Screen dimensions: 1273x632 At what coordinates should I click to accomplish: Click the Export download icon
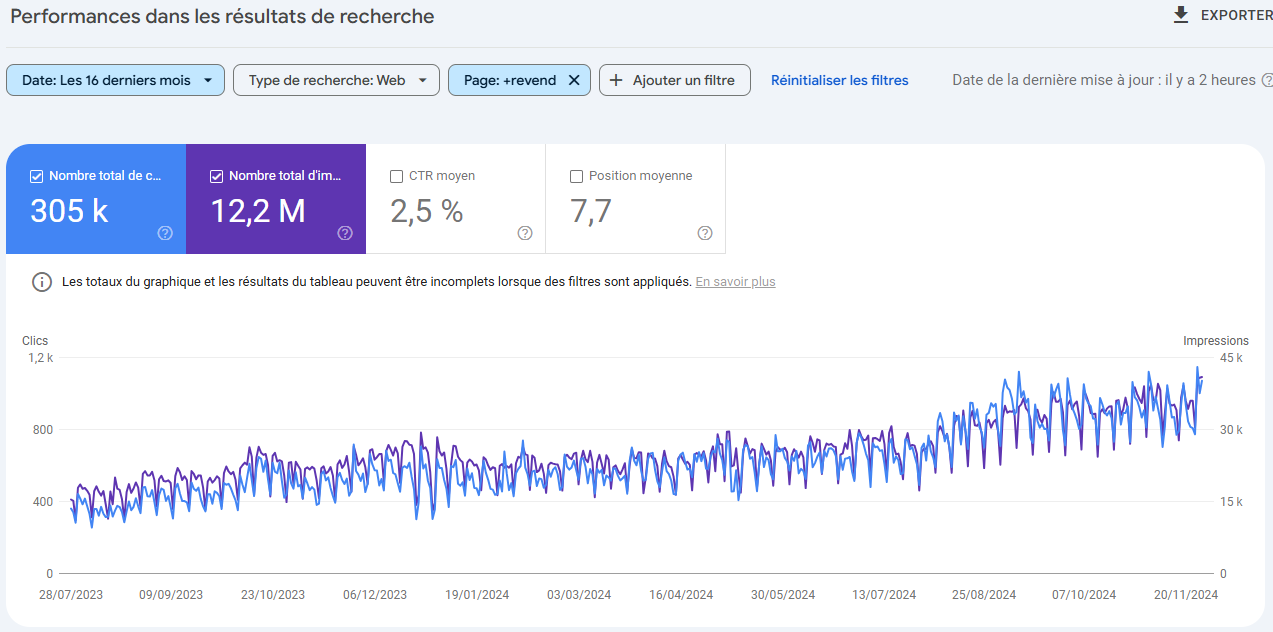point(1181,15)
